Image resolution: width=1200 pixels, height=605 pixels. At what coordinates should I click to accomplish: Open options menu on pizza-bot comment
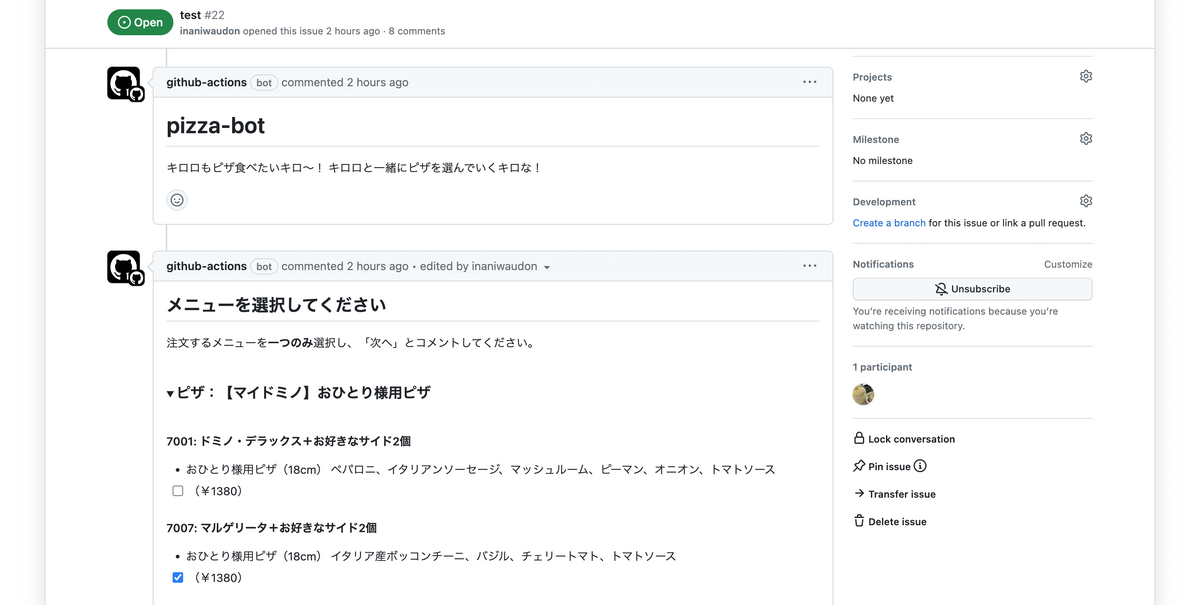pos(810,82)
